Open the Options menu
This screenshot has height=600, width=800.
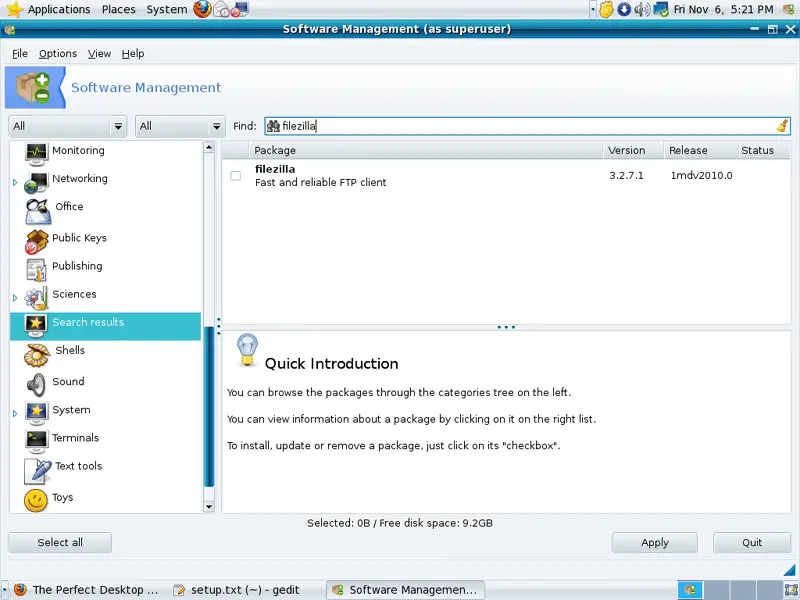[x=58, y=54]
